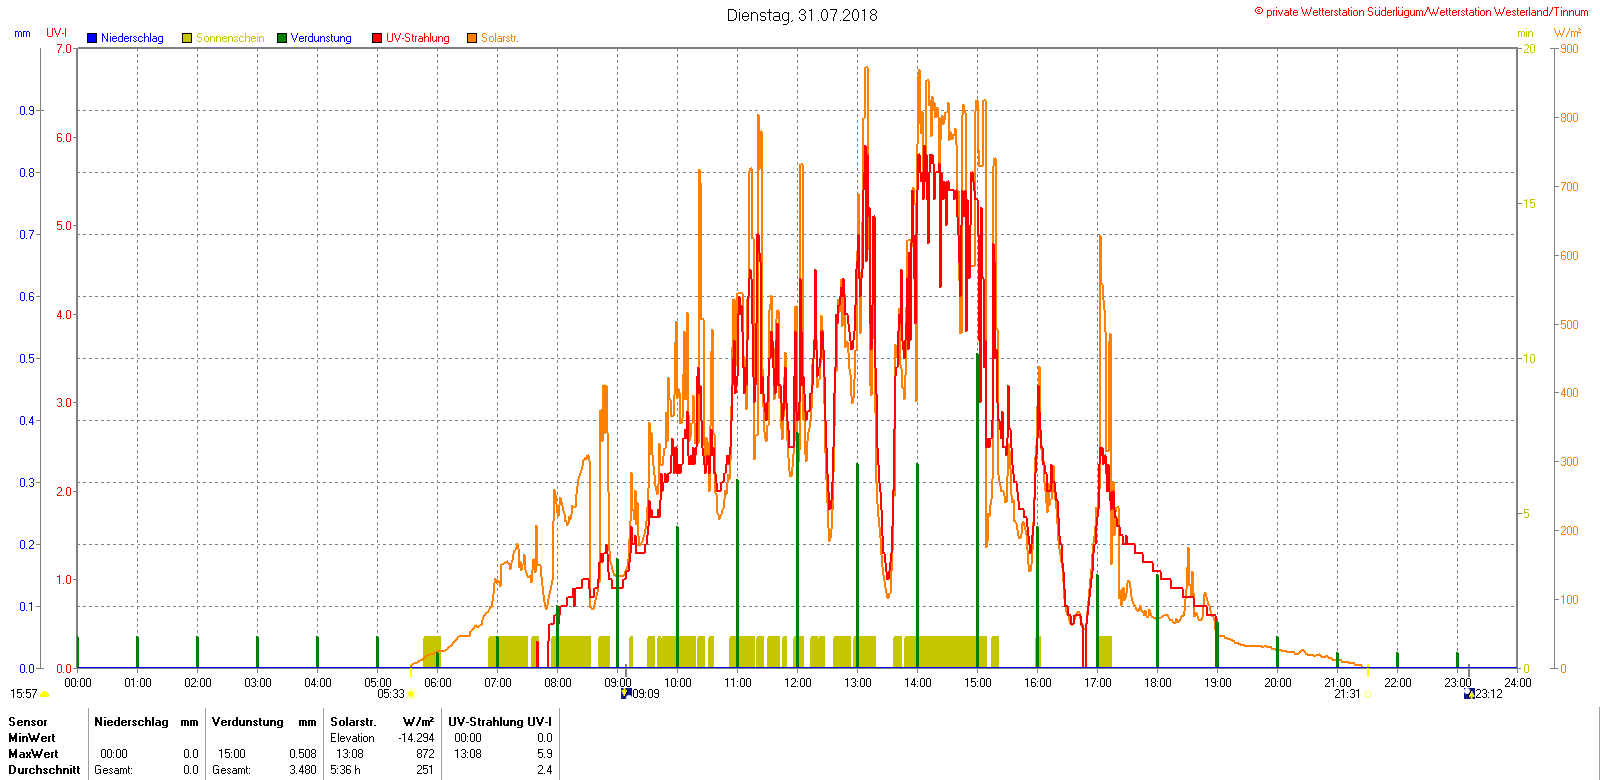This screenshot has width=1600, height=780.
Task: Click the 0.9 mm left axis label
Action: coord(27,111)
